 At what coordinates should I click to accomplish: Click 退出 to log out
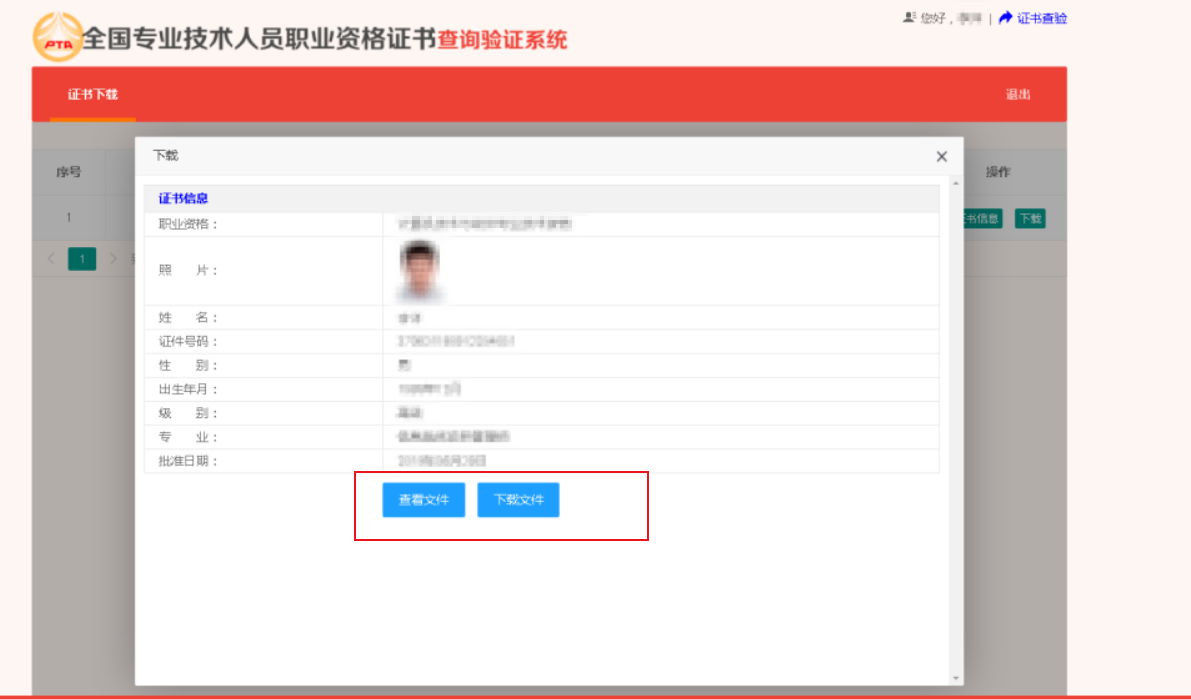coord(1018,95)
